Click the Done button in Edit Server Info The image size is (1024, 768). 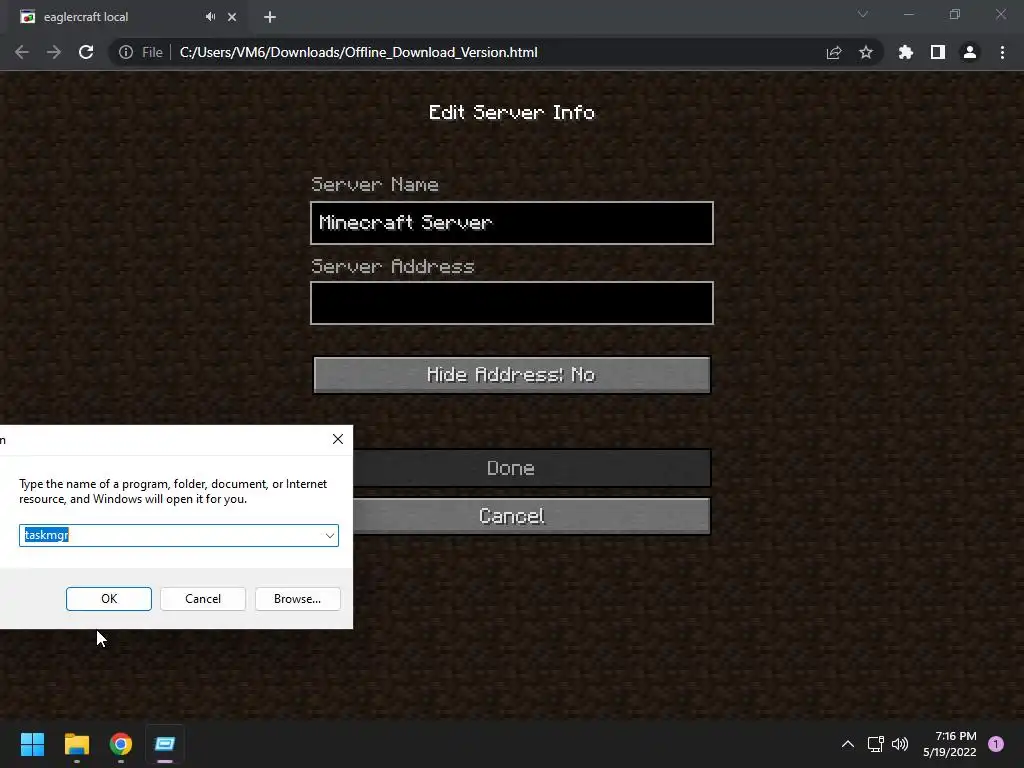tap(532, 468)
